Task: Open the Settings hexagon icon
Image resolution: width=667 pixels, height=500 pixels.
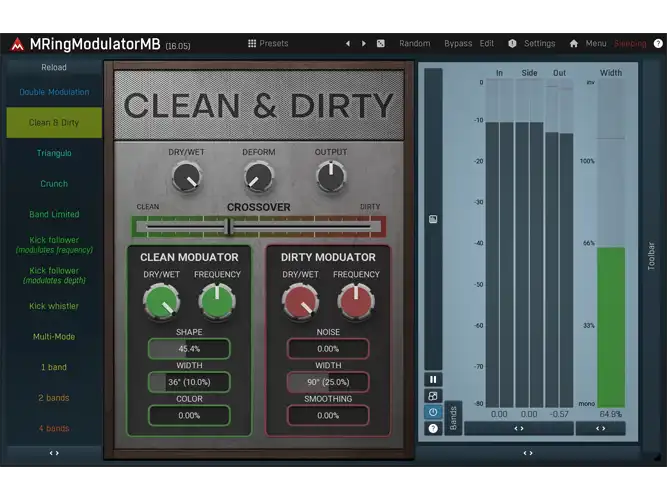Action: [x=512, y=43]
